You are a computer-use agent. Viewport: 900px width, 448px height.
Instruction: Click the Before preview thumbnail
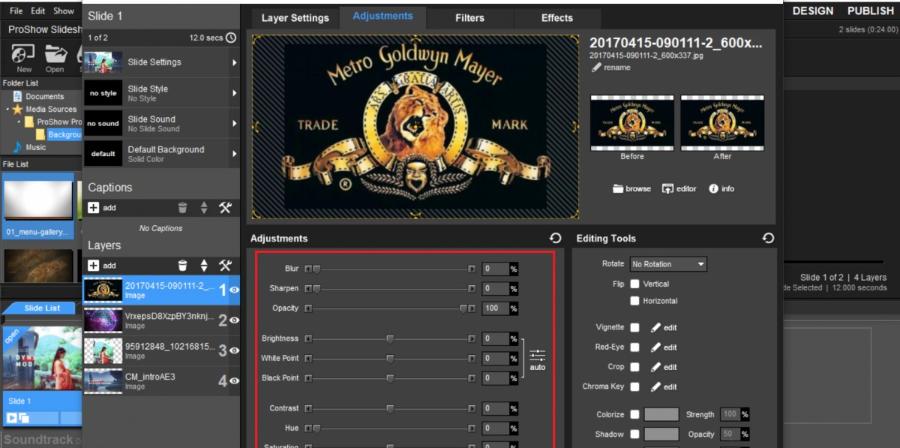(632, 123)
